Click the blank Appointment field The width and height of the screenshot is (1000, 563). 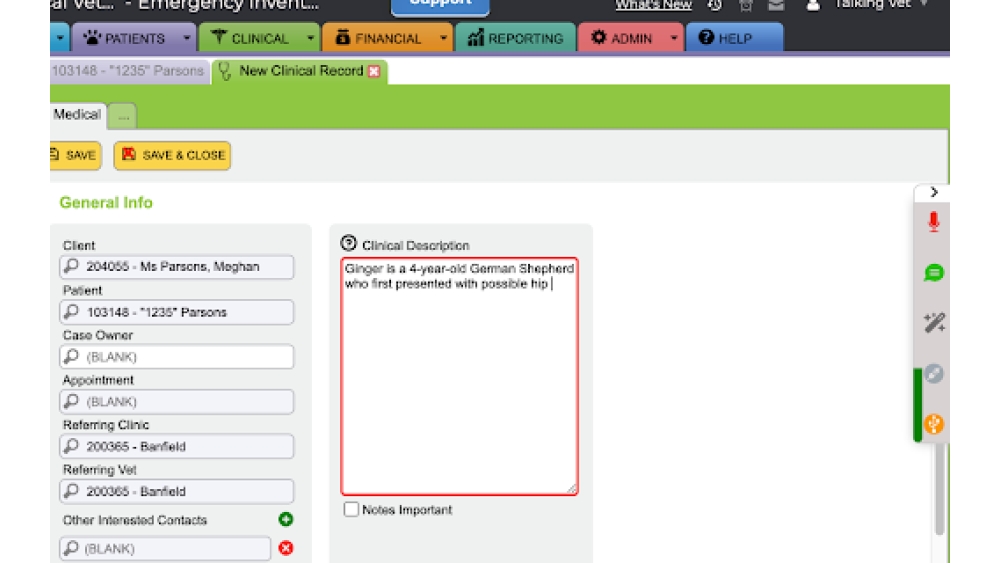(x=177, y=402)
